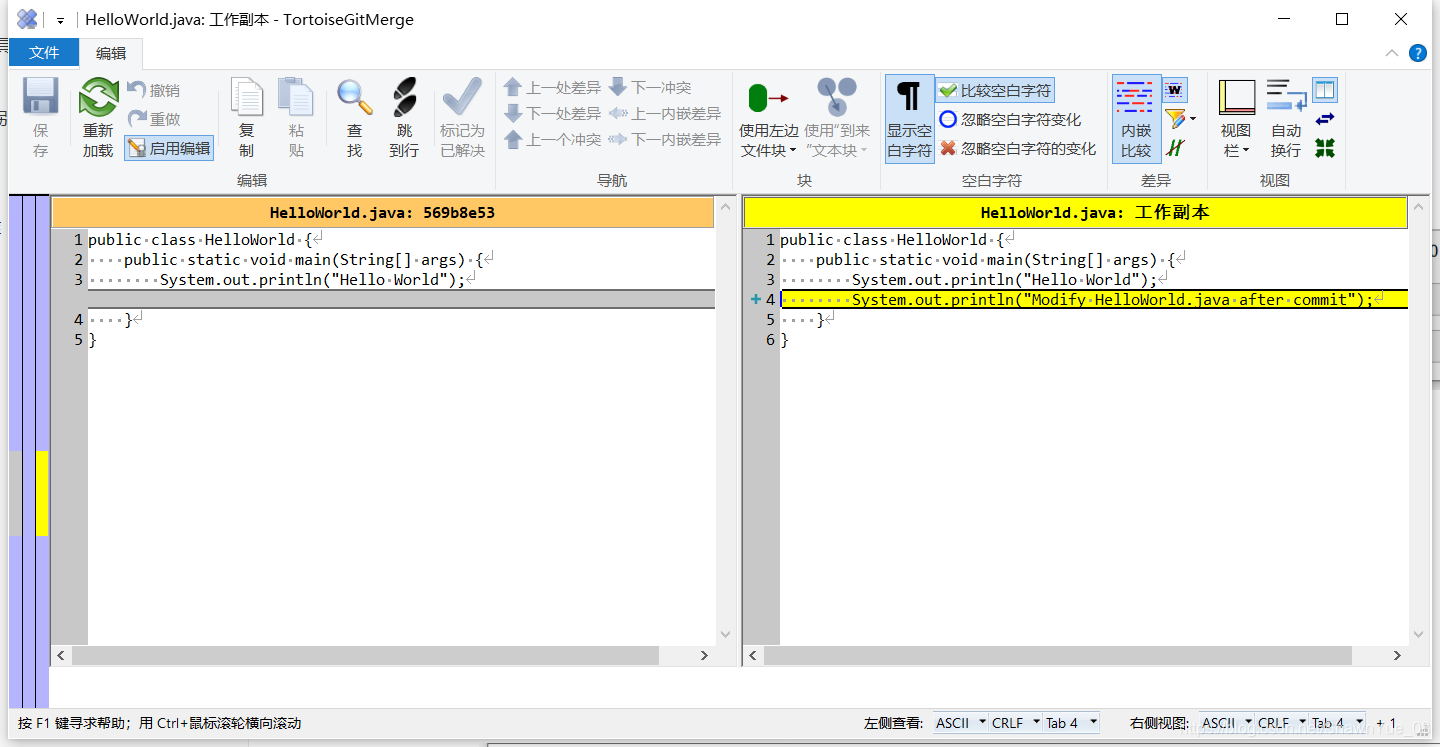The height and width of the screenshot is (747, 1440).
Task: Select Compare whitespace (比较空白字符)
Action: 995,90
